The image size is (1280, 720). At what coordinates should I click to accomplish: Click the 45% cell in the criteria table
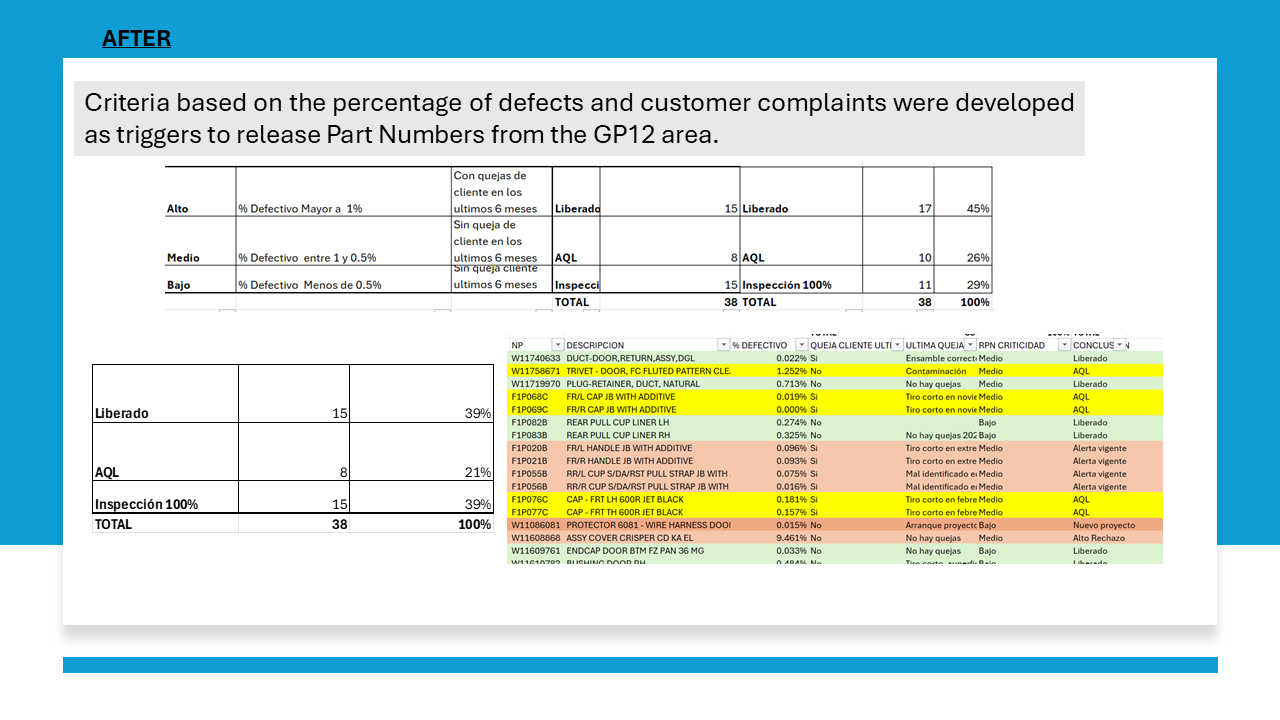[963, 192]
